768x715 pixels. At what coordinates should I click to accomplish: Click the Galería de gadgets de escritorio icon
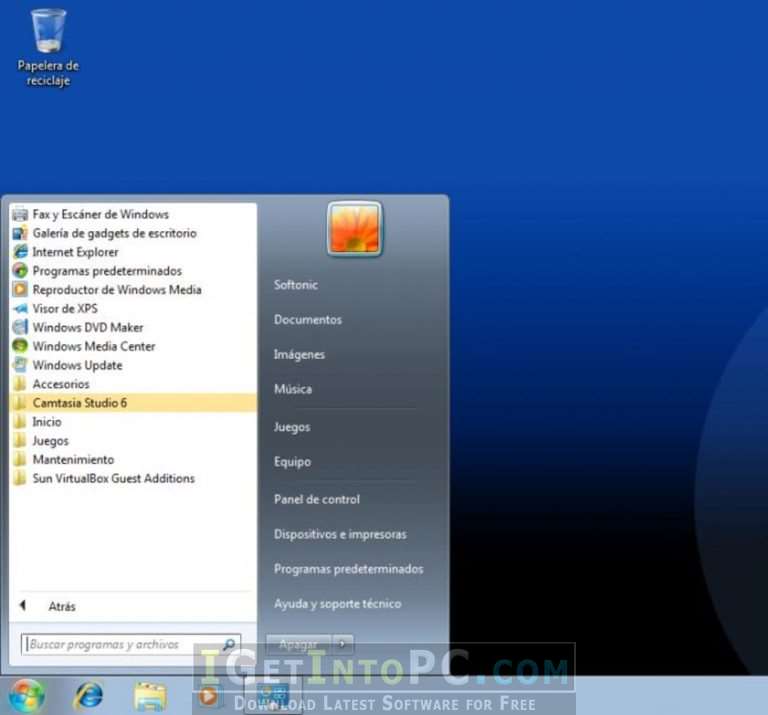(20, 233)
